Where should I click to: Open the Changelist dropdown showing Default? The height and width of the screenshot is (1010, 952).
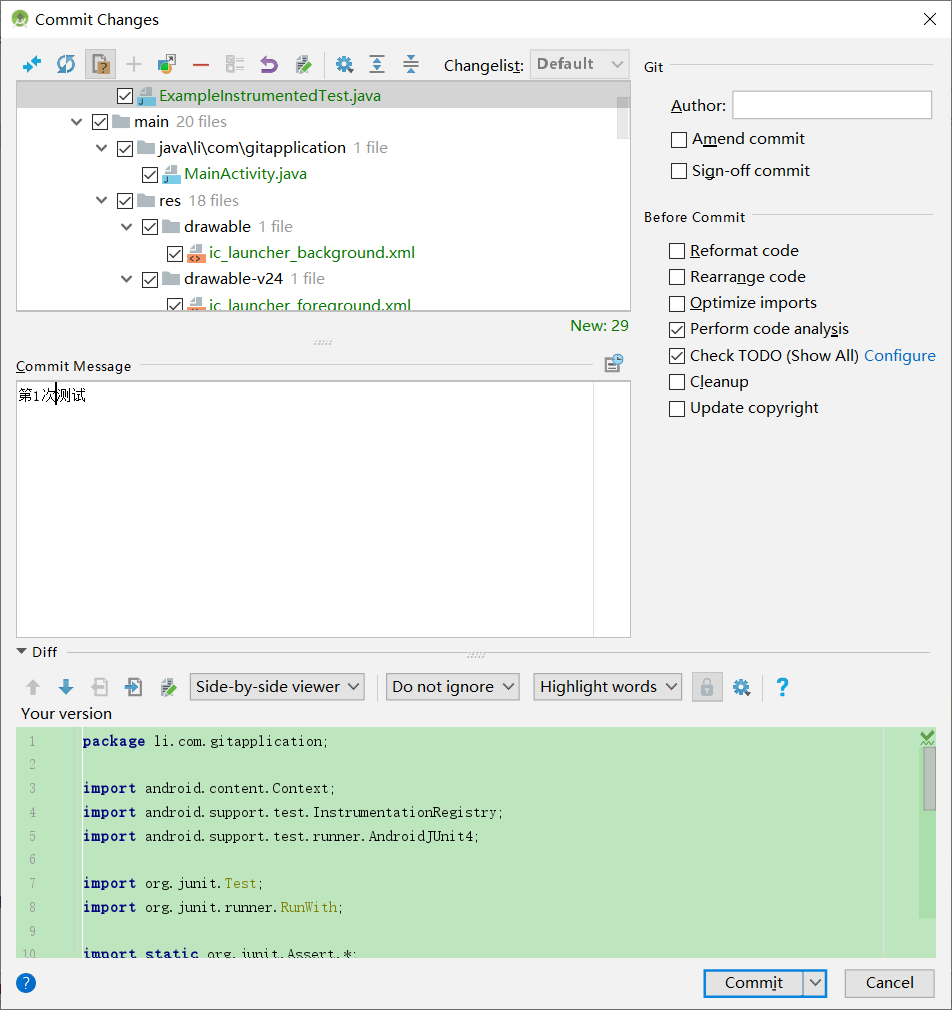tap(579, 64)
